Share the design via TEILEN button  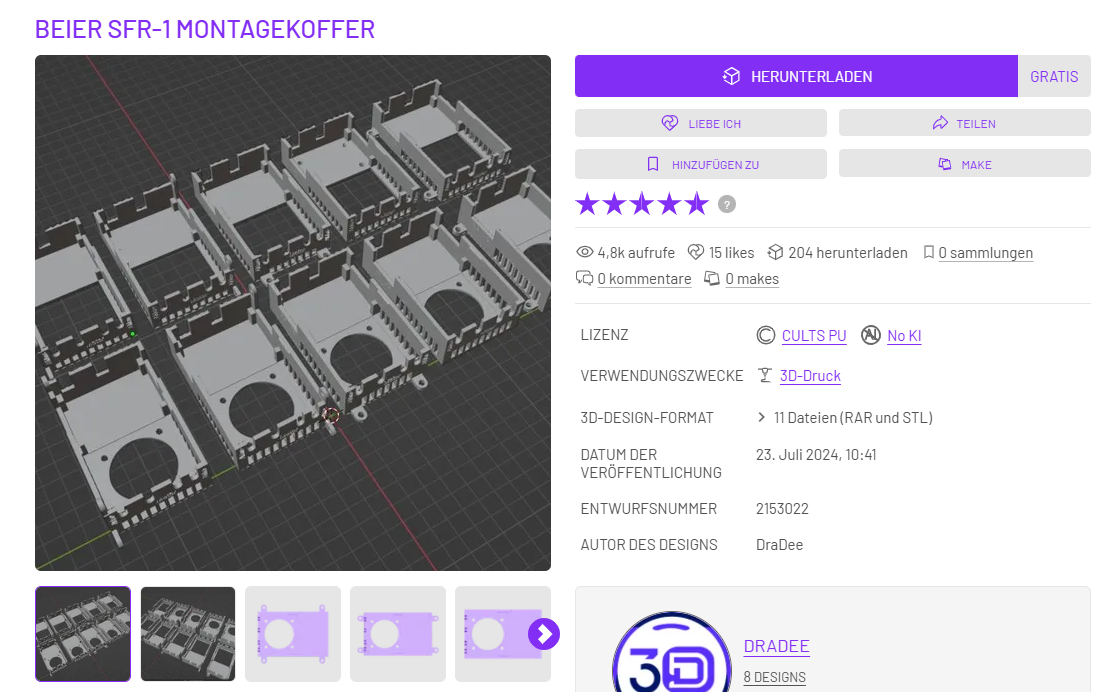[964, 123]
